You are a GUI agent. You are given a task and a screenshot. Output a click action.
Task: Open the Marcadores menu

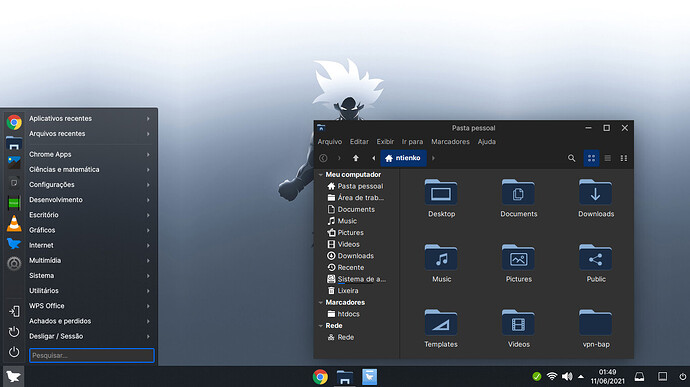450,142
